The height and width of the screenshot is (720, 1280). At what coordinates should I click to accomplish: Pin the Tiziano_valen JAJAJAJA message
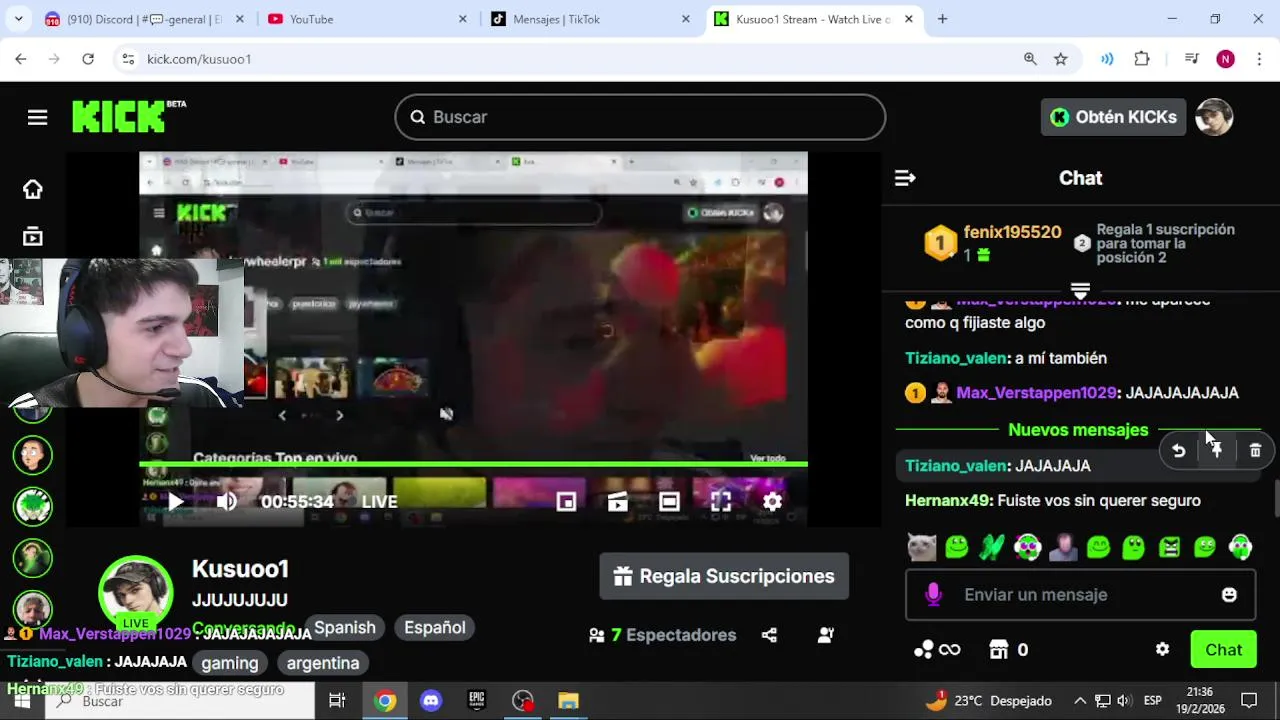(1216, 451)
